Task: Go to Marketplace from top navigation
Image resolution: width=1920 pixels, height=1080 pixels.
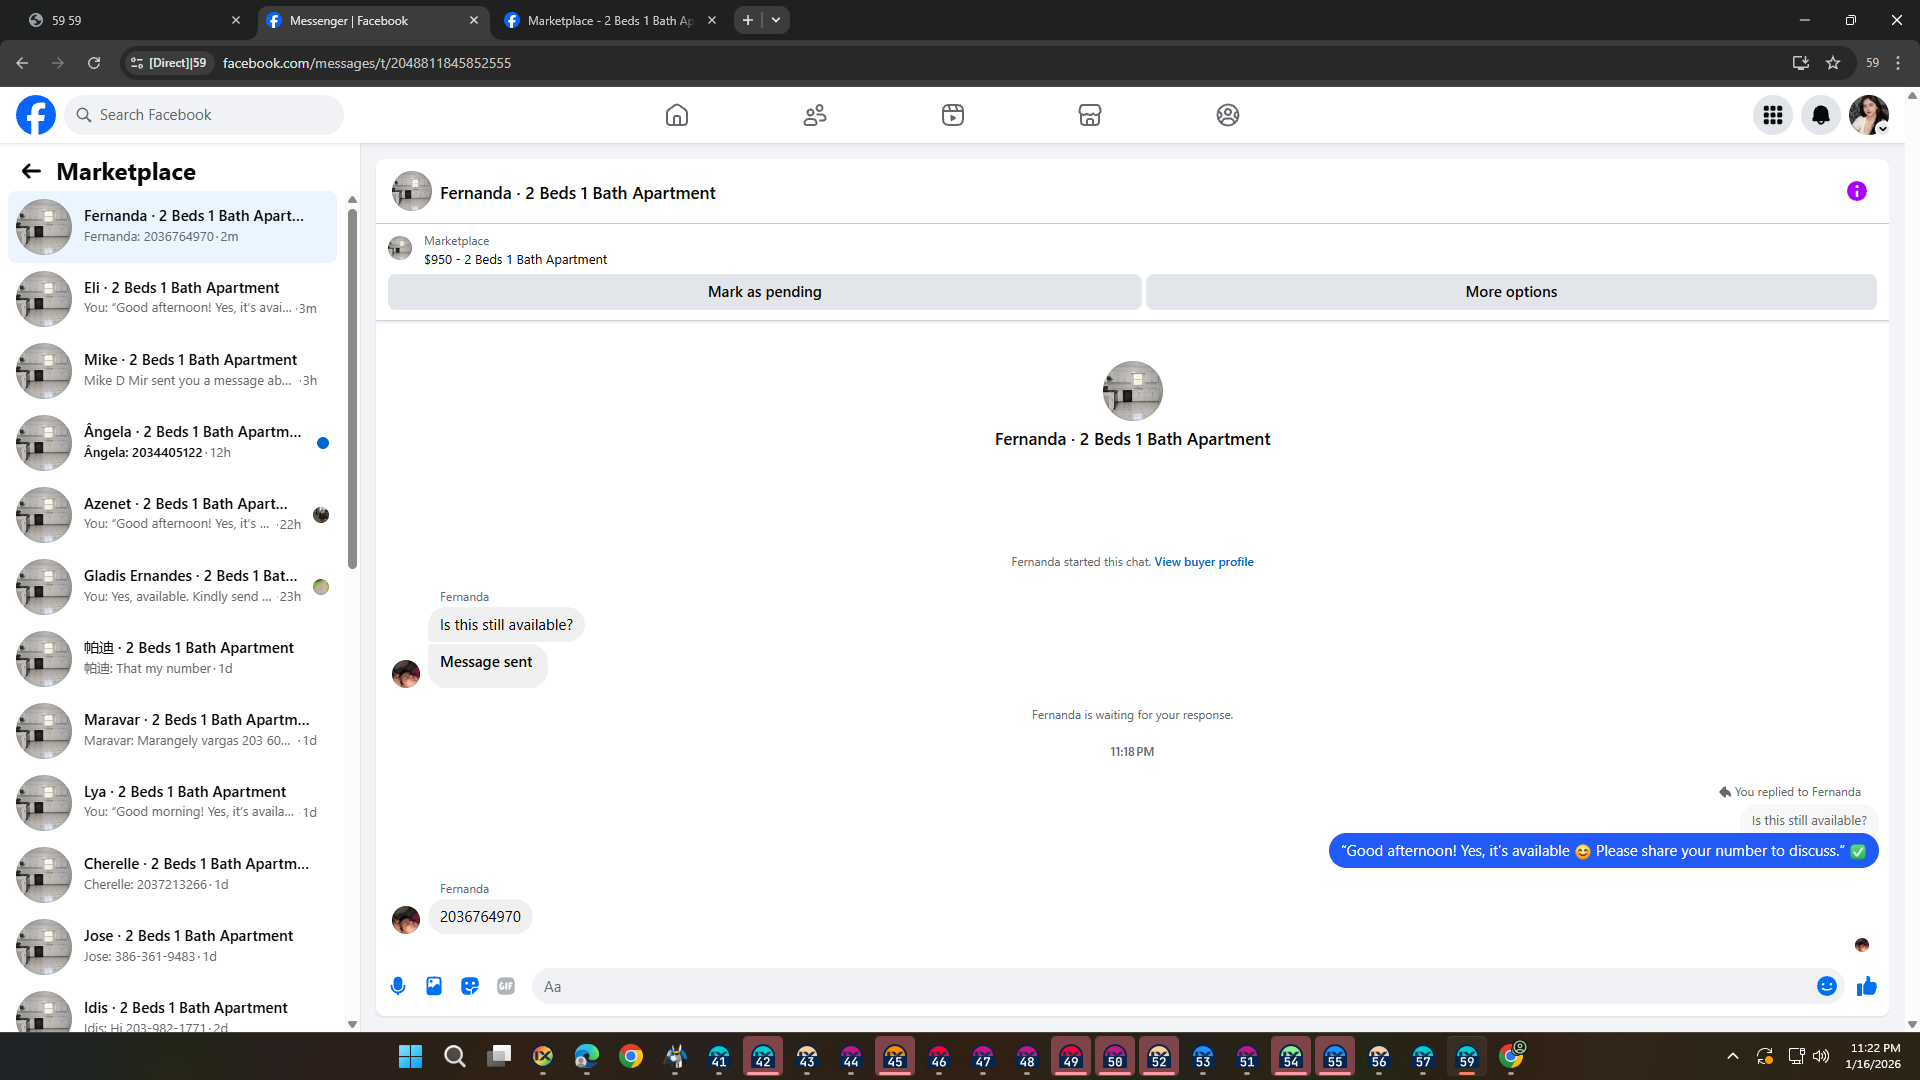Action: 1089,115
